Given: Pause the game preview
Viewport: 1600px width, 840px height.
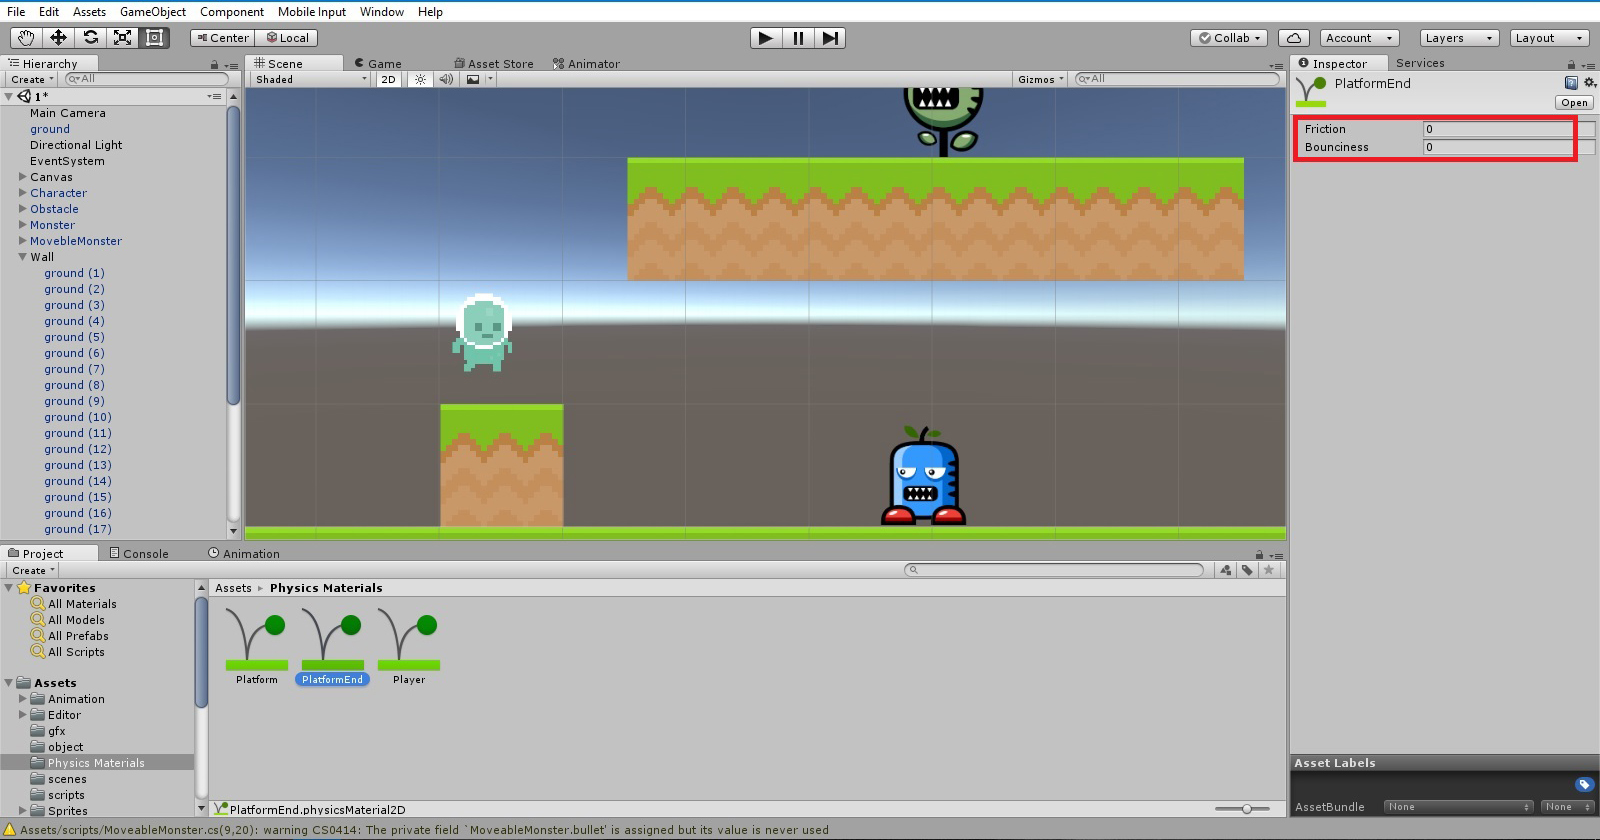Looking at the screenshot, I should [x=798, y=38].
